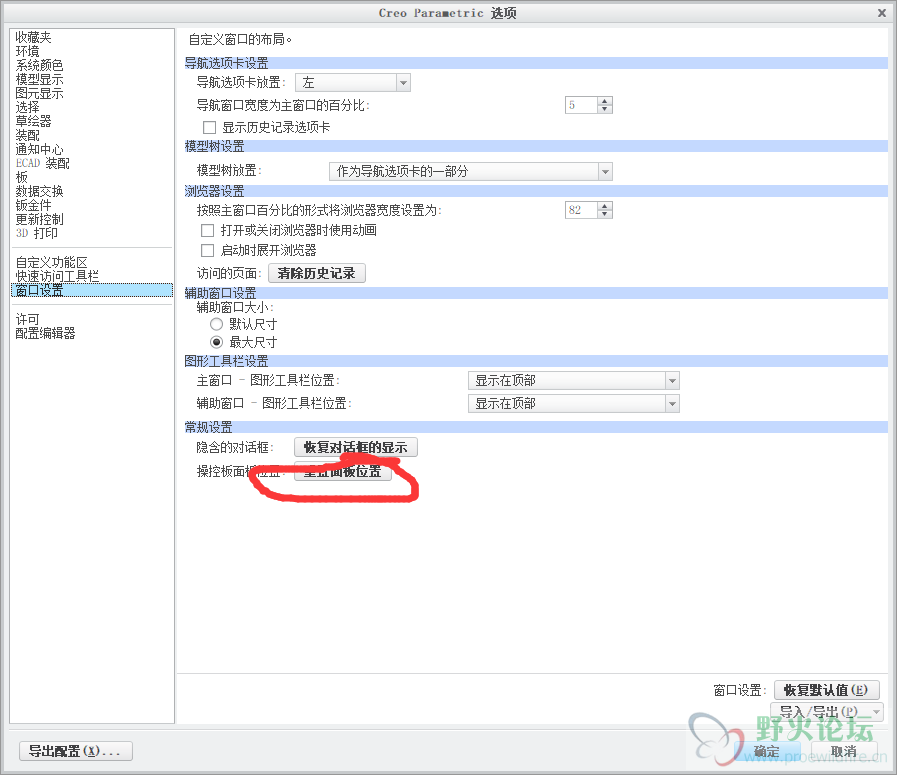
Task: Enable 显示历史记录选项卡 checkbox
Action: [209, 127]
